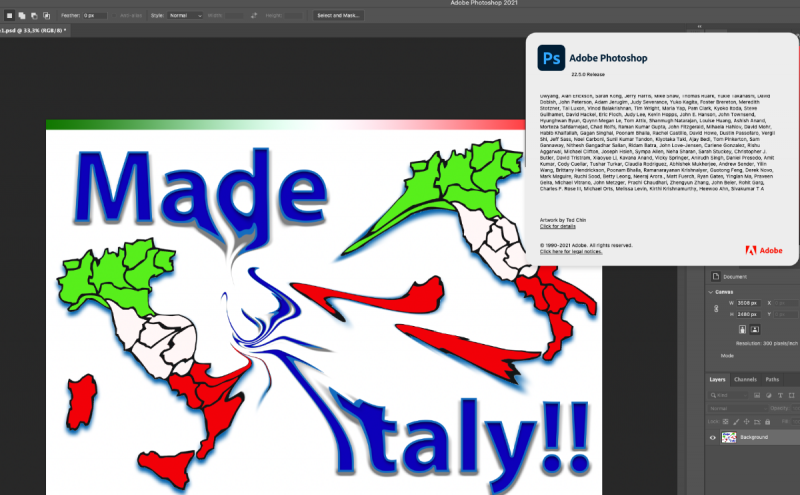Filter layers by shape layers icon
800x495 pixels.
click(x=791, y=395)
